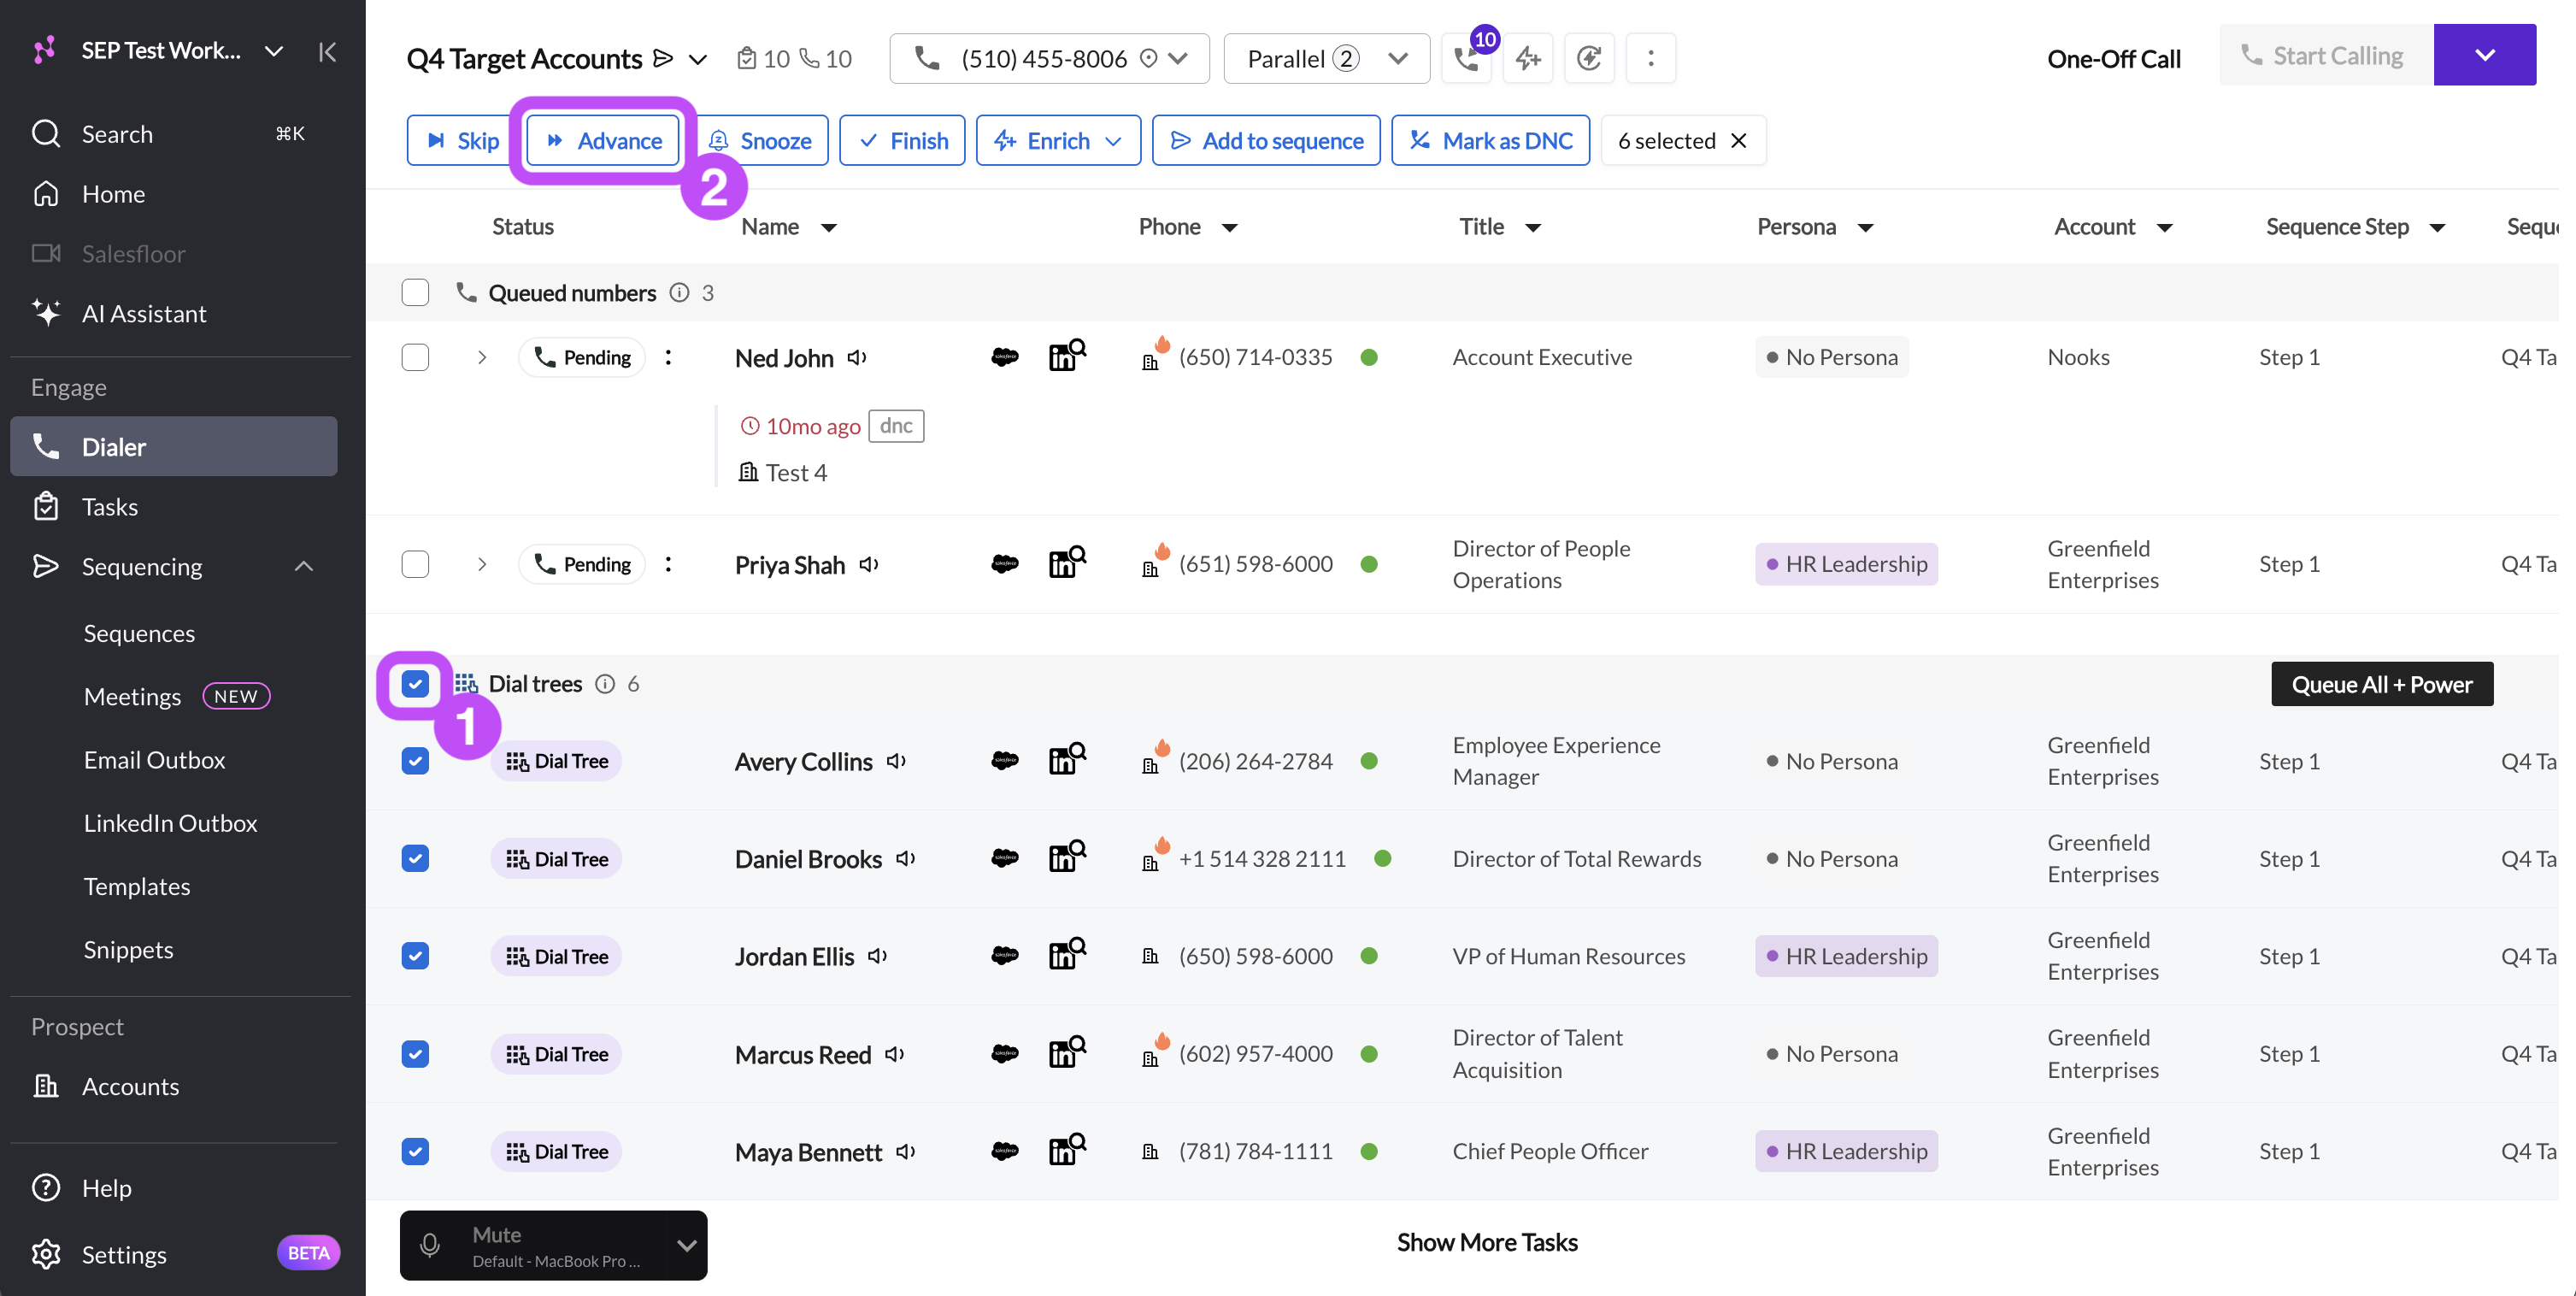Uncheck the Maya Bennett row checkbox
The image size is (2576, 1296).
pyautogui.click(x=415, y=1151)
